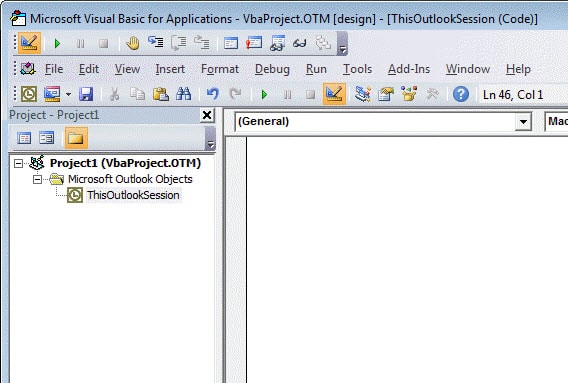Screen dimensions: 568x383
Task: Click View Object in Project panel
Action: (x=47, y=138)
